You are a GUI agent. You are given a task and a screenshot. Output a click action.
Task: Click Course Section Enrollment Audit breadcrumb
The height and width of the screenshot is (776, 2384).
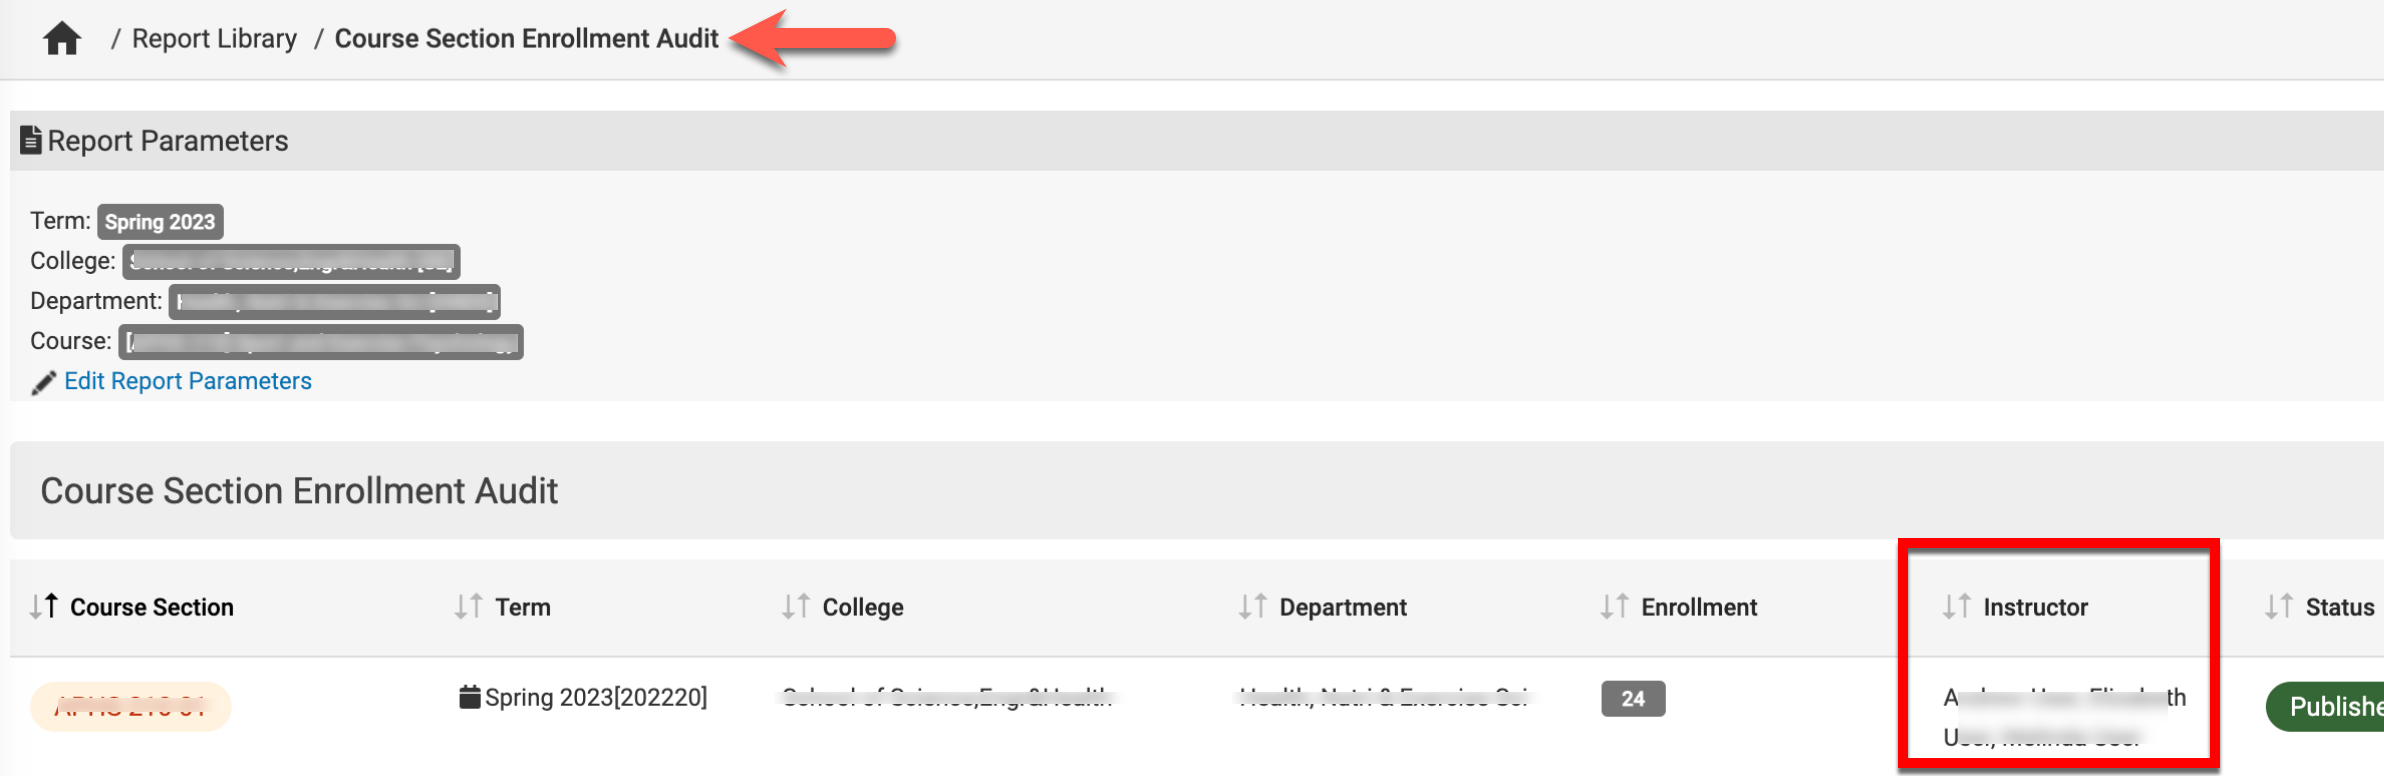pos(526,39)
